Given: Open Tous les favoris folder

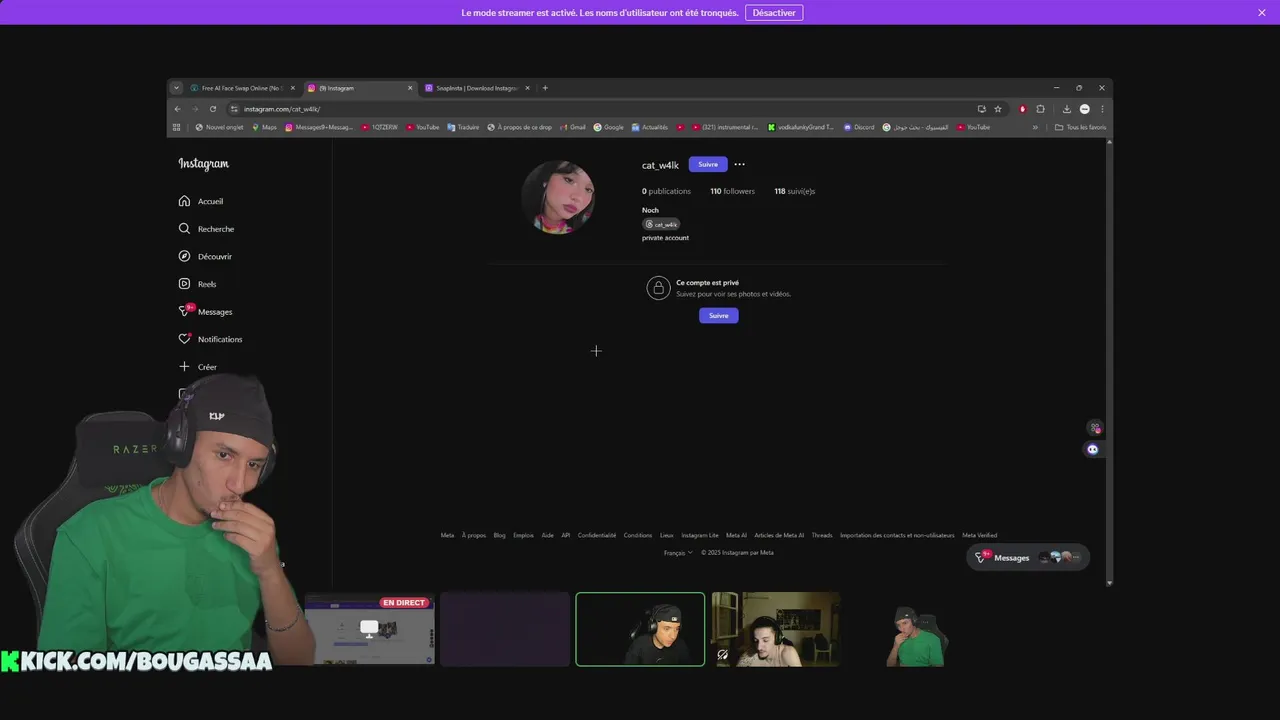Looking at the screenshot, I should click(x=1081, y=127).
